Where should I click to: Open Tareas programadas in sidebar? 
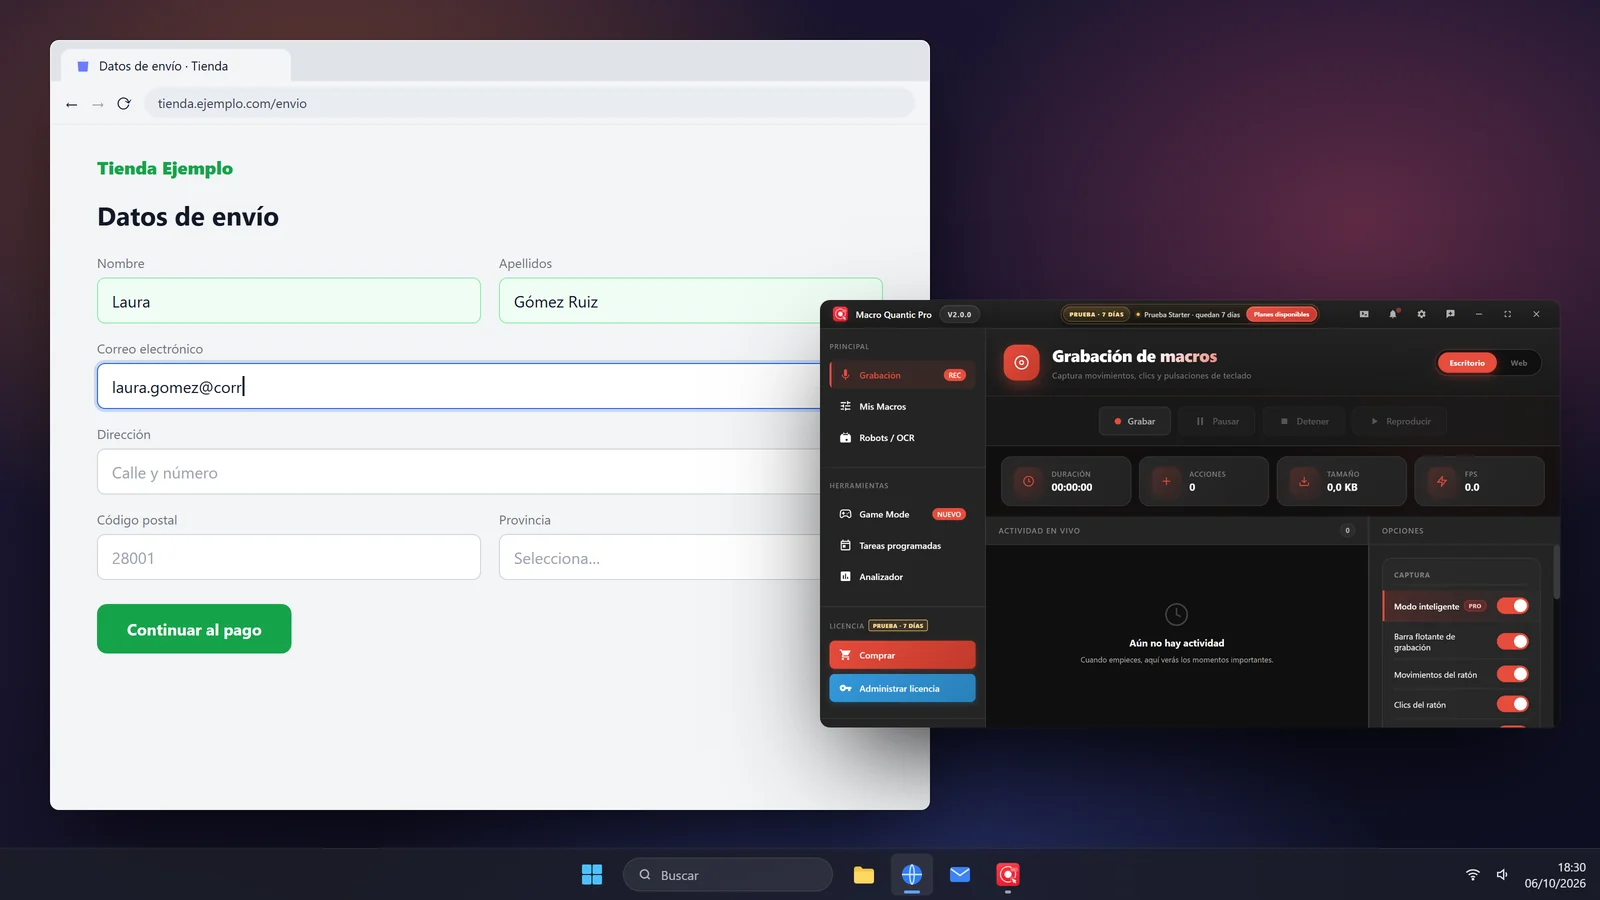pos(902,546)
